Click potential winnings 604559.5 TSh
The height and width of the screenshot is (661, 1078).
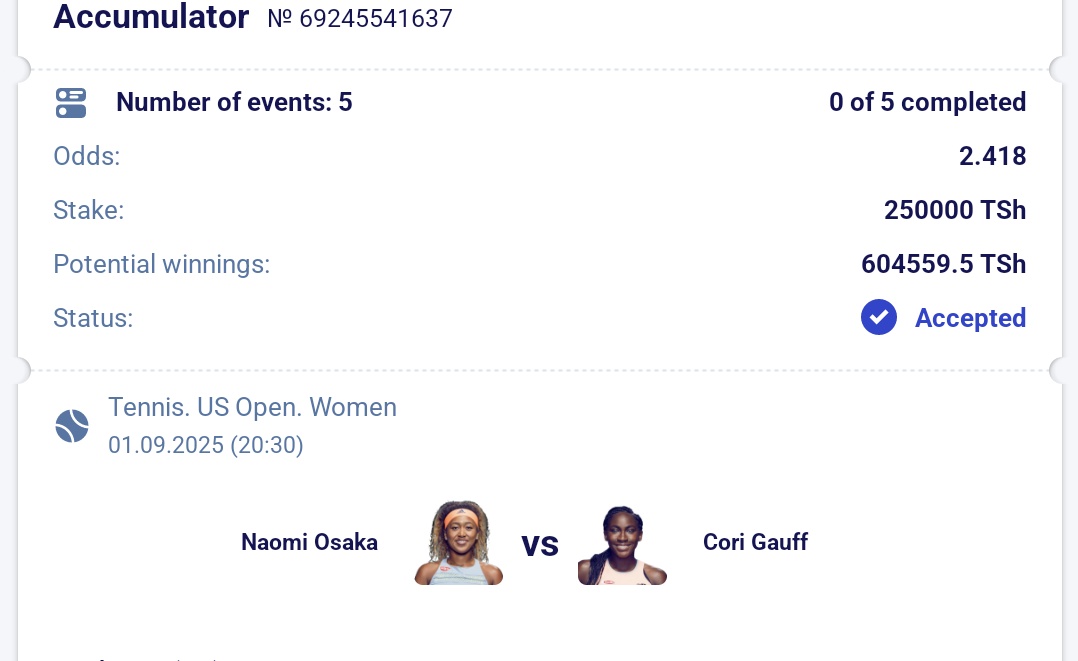(x=943, y=264)
